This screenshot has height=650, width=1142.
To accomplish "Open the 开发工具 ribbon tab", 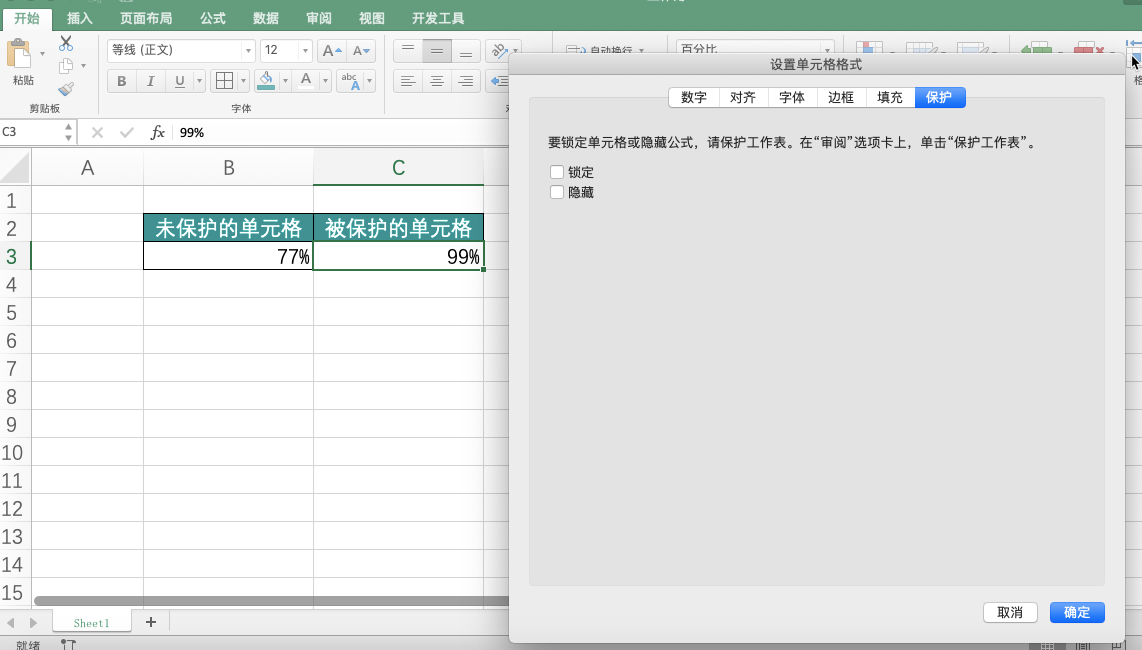I will pos(438,18).
